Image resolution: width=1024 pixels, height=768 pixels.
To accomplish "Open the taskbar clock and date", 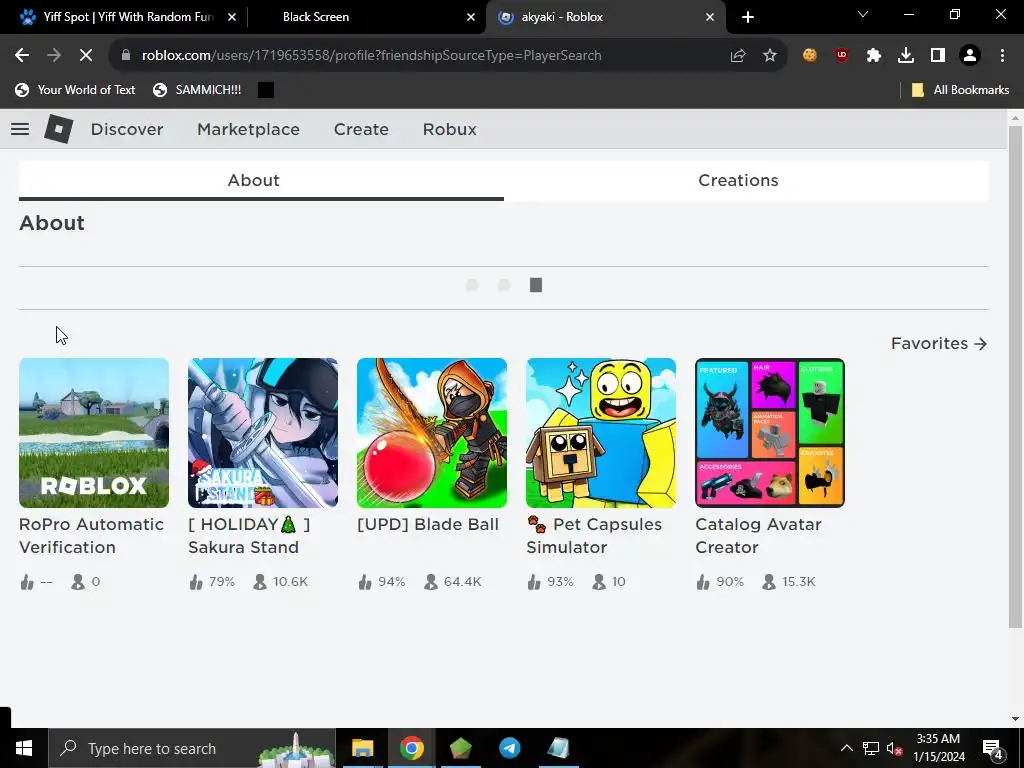I will 938,748.
